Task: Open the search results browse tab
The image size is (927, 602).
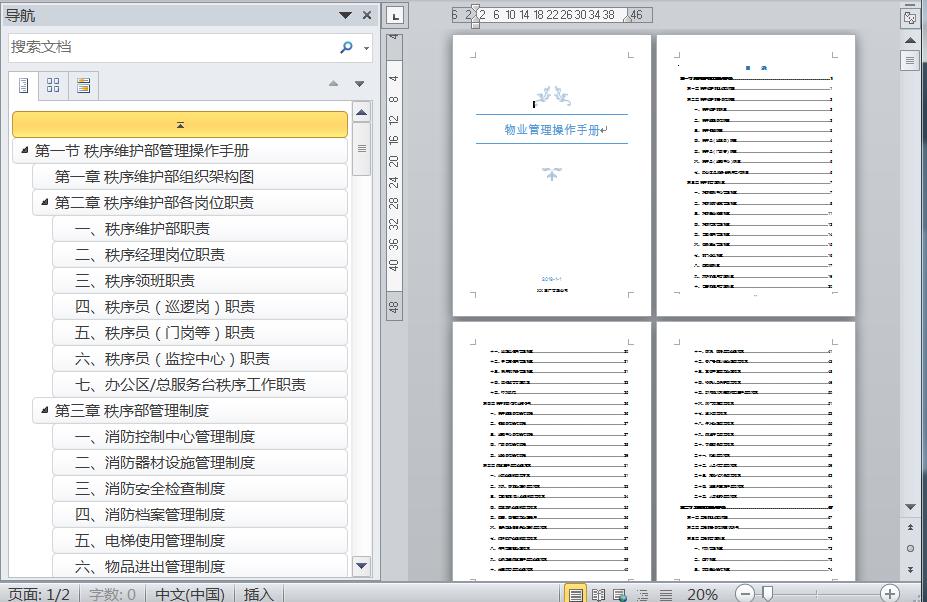Action: 83,86
